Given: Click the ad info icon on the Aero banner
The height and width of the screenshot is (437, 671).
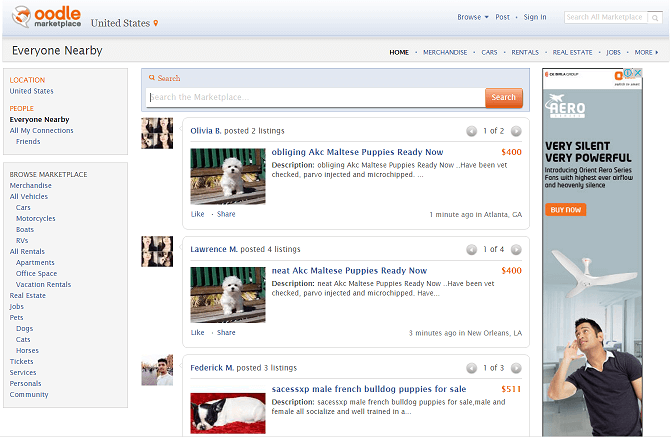Looking at the screenshot, I should point(628,73).
